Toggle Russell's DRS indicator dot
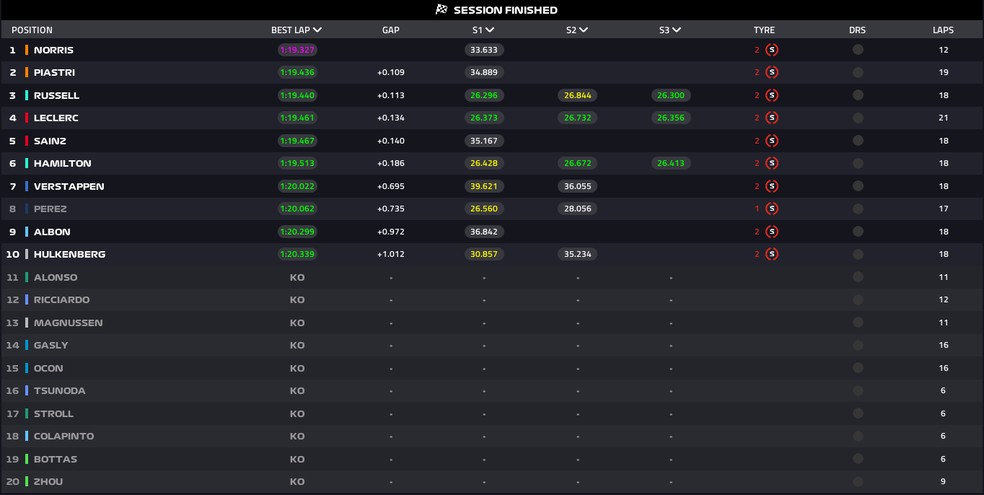 click(x=857, y=96)
